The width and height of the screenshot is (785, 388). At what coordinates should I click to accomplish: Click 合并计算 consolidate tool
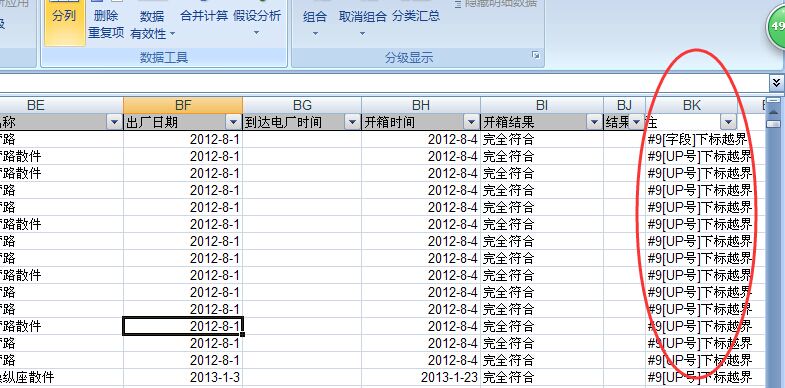point(204,17)
